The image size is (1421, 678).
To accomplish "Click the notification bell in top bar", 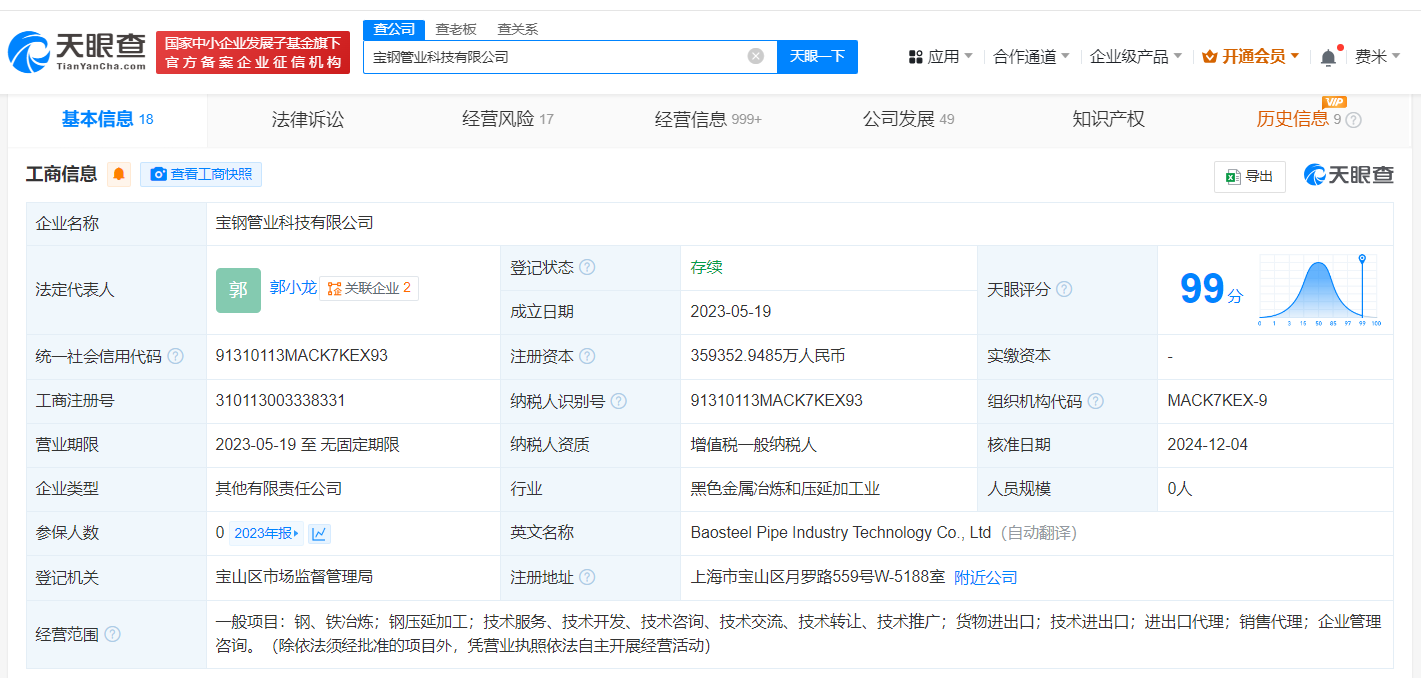I will (x=1328, y=57).
